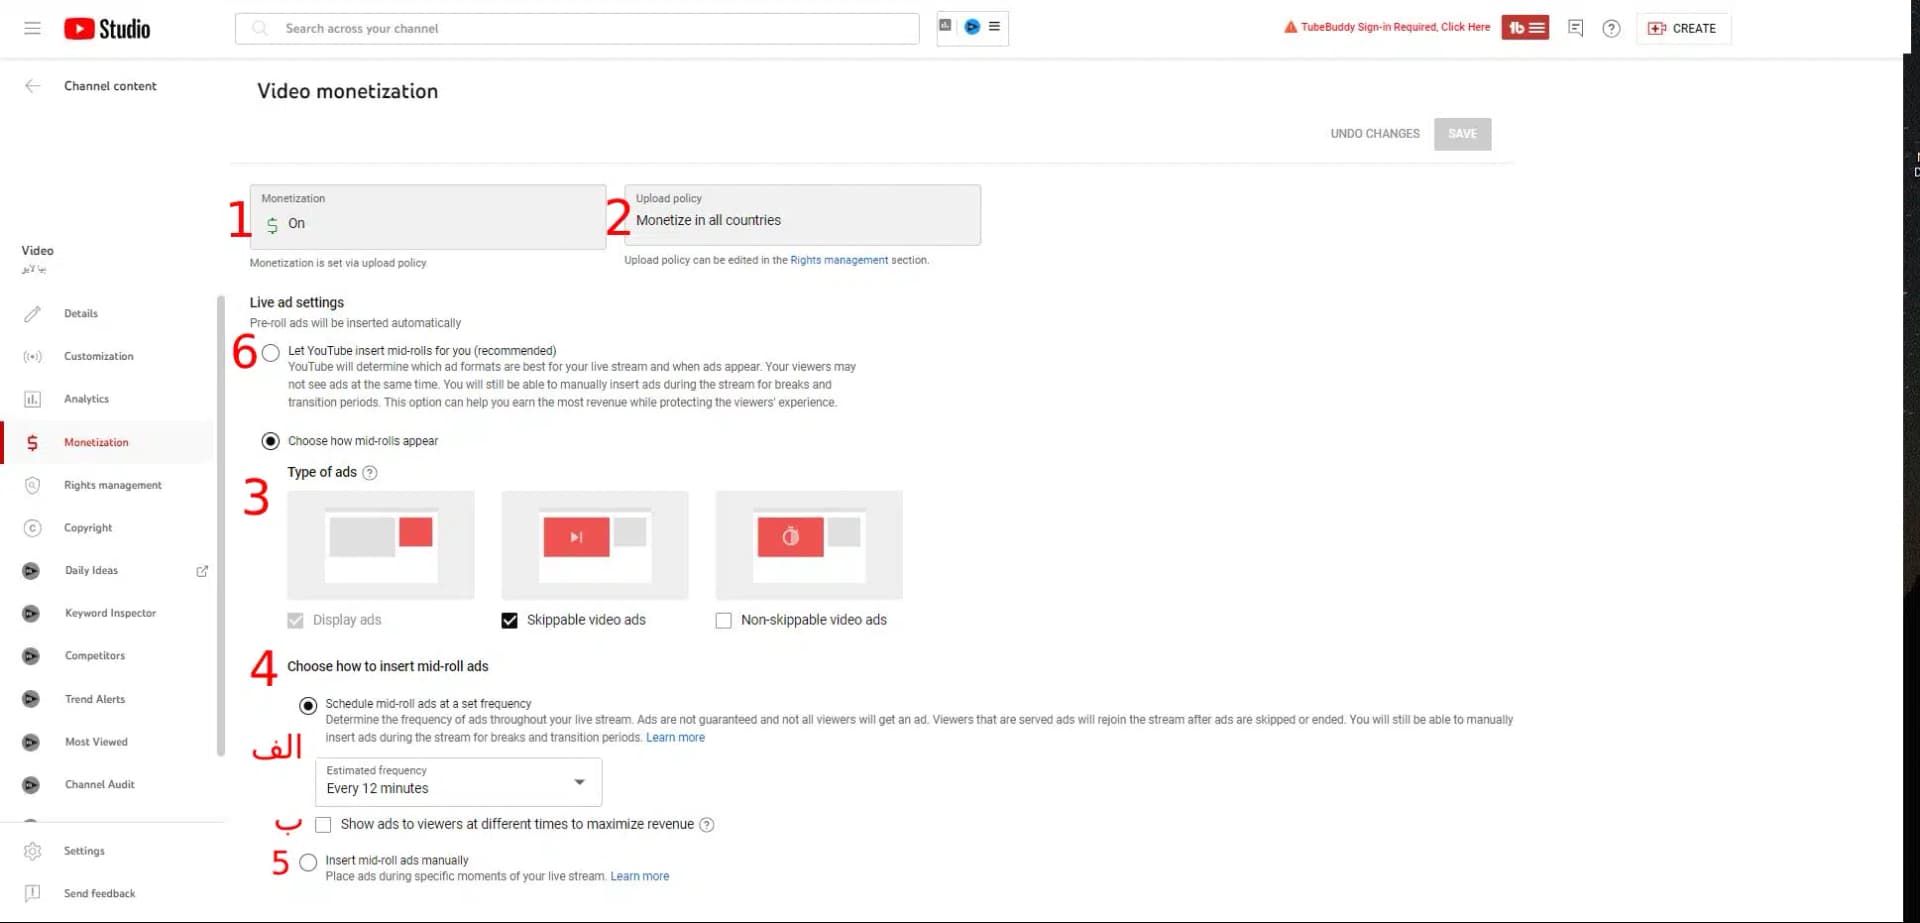The image size is (1920, 923).
Task: Click the Channel Audit icon
Action: pyautogui.click(x=31, y=785)
